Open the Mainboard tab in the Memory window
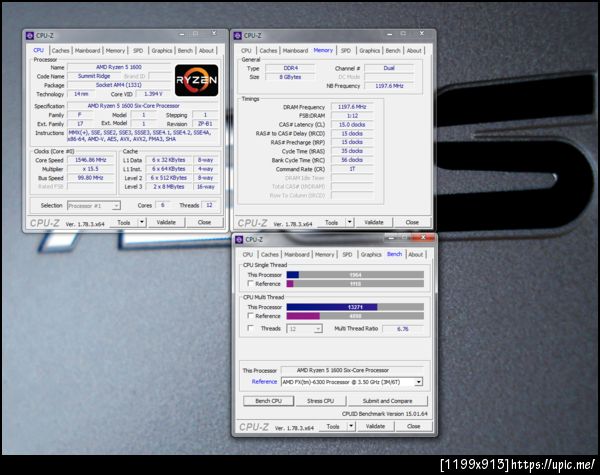This screenshot has width=600, height=475. (295, 51)
